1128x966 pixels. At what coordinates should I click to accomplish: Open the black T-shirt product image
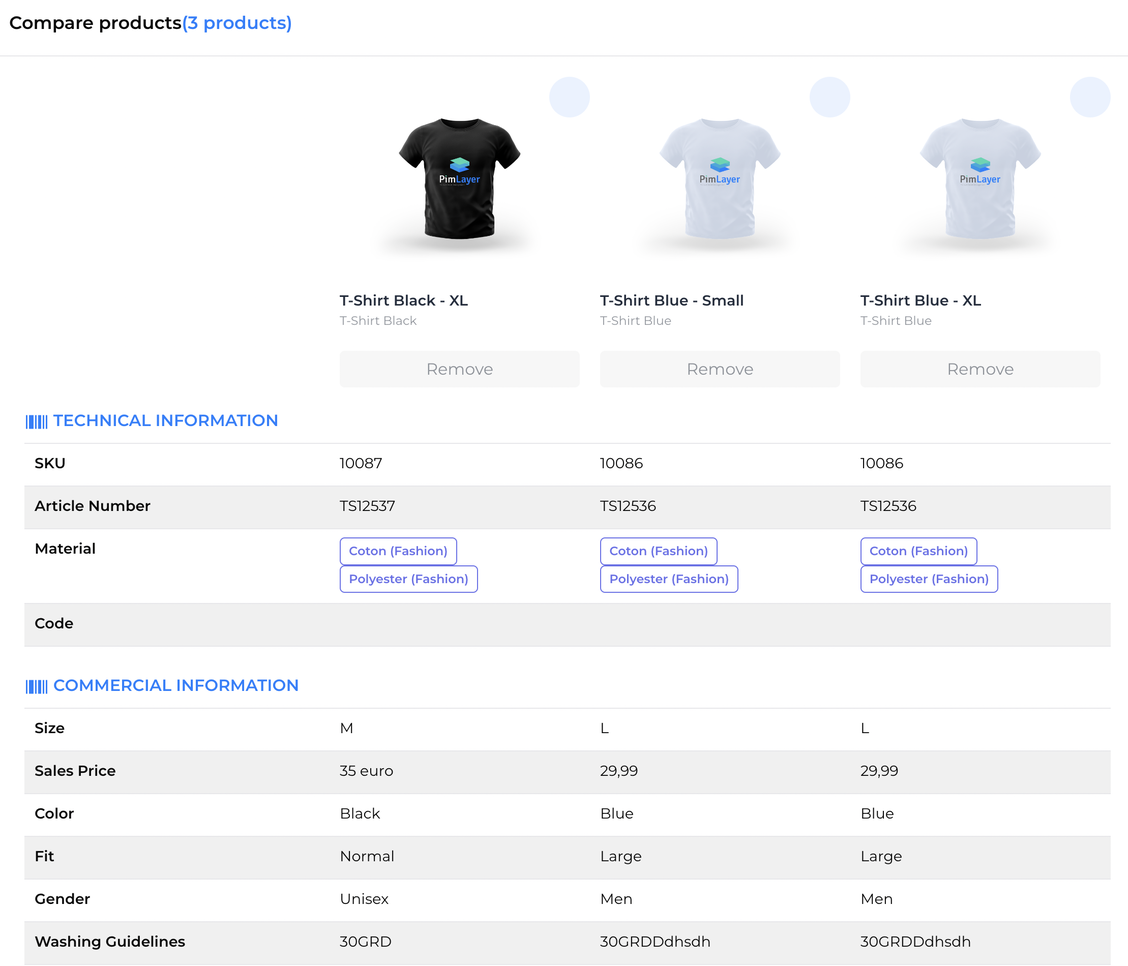pyautogui.click(x=459, y=179)
